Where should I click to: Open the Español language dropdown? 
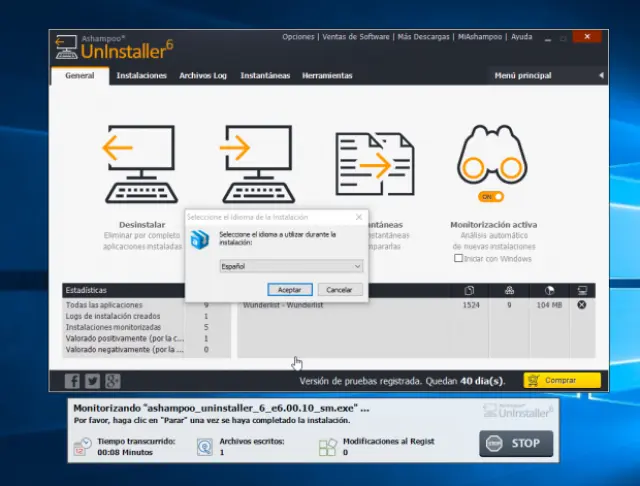coord(291,266)
